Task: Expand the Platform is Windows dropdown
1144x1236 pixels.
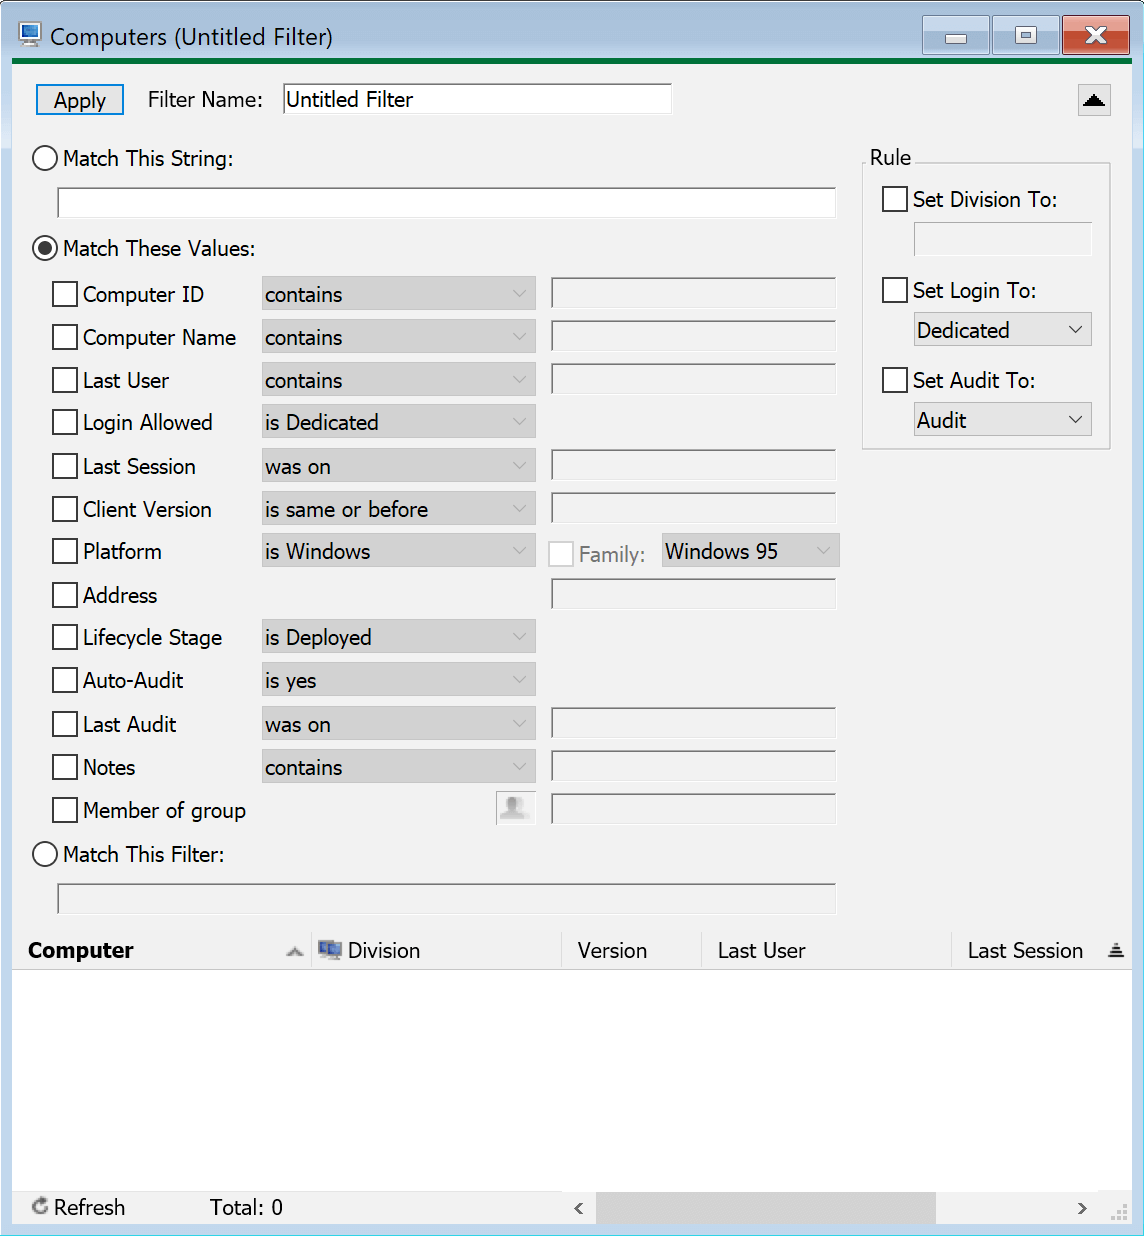Action: 398,551
